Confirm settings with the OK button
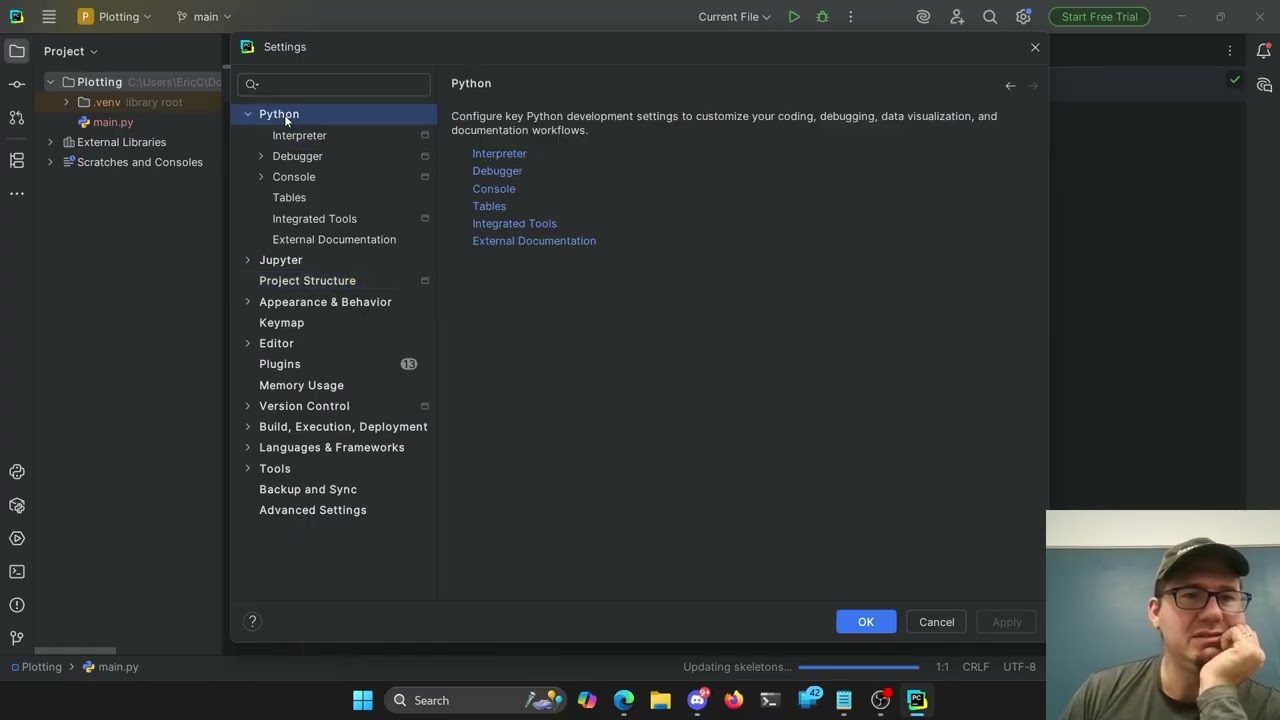 (866, 622)
